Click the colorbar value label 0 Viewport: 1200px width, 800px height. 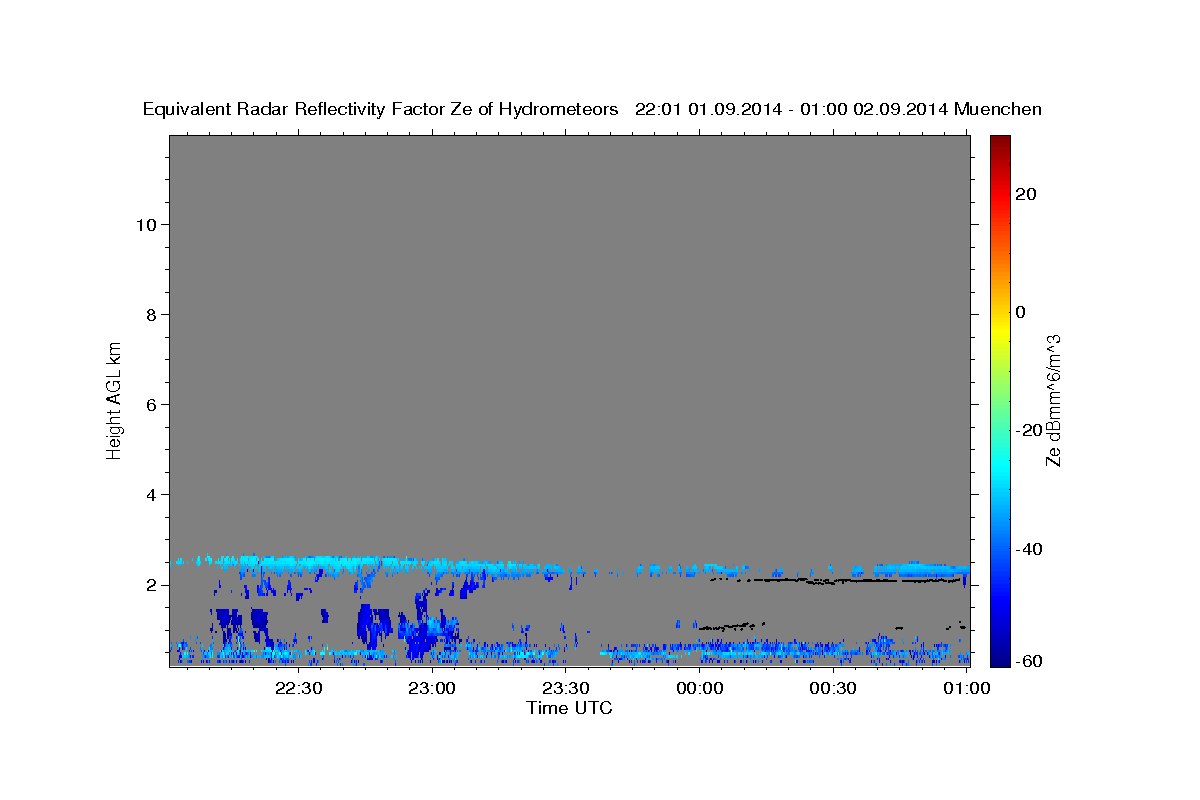(x=1021, y=312)
